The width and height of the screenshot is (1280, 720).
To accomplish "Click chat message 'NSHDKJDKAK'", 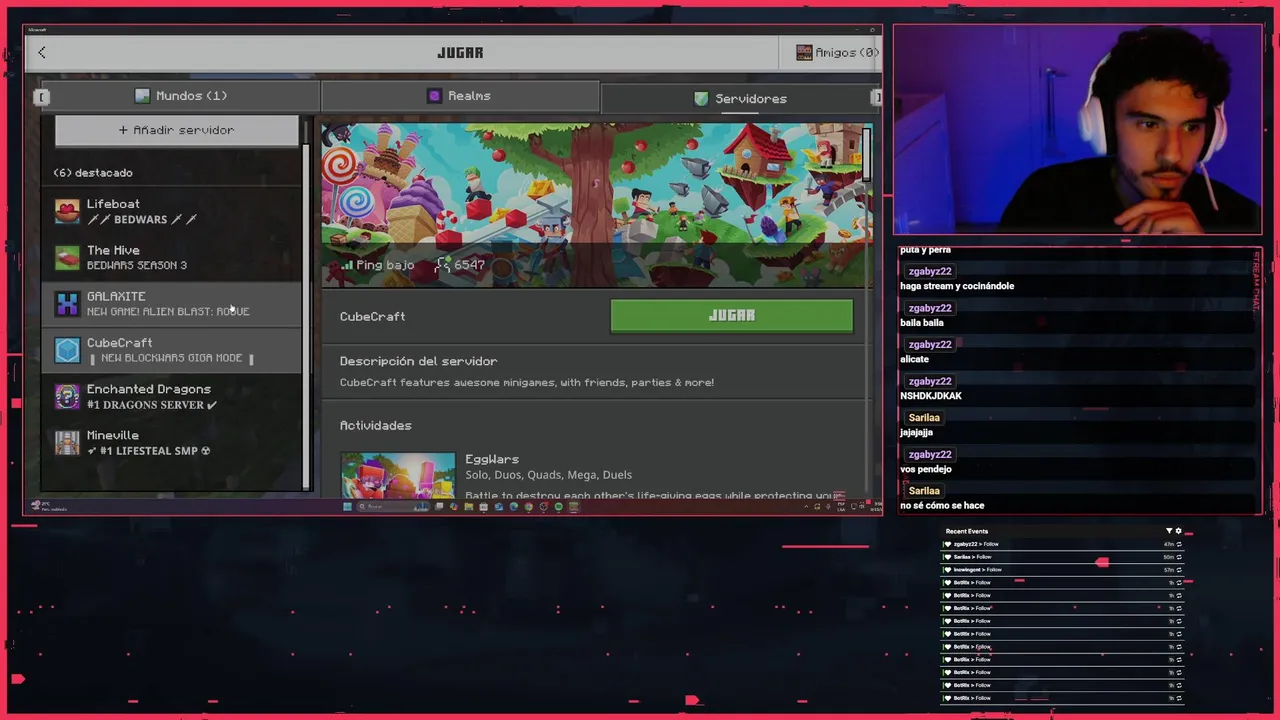I will 931,396.
